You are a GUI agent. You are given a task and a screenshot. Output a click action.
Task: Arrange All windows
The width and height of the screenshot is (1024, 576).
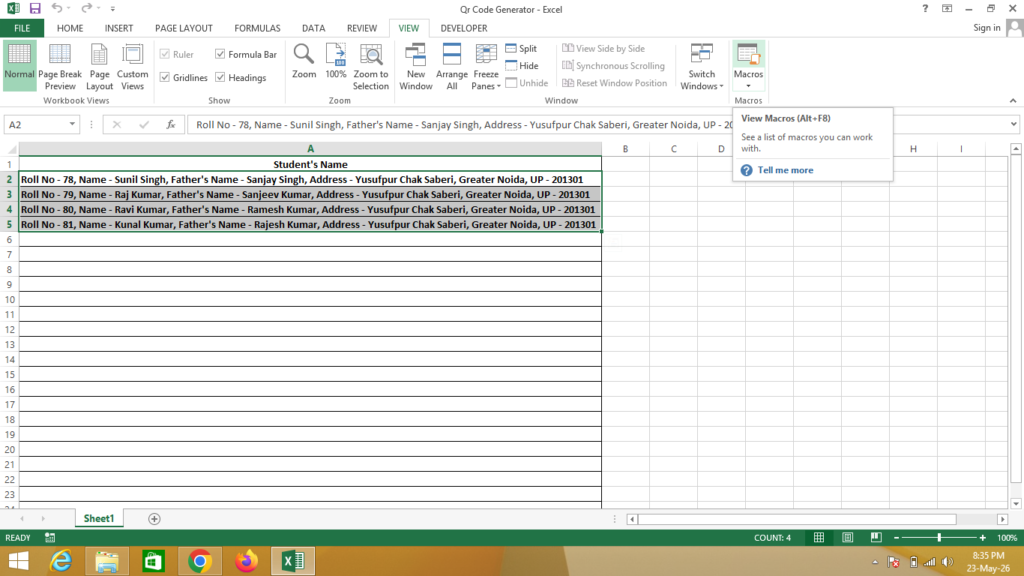click(451, 65)
